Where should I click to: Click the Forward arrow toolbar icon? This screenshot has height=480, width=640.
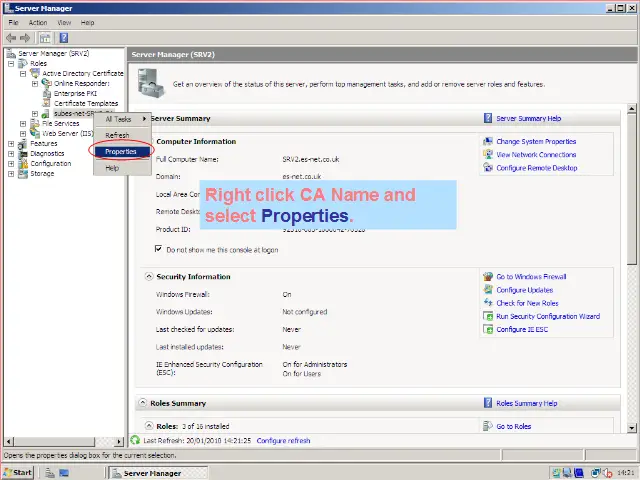[25, 38]
